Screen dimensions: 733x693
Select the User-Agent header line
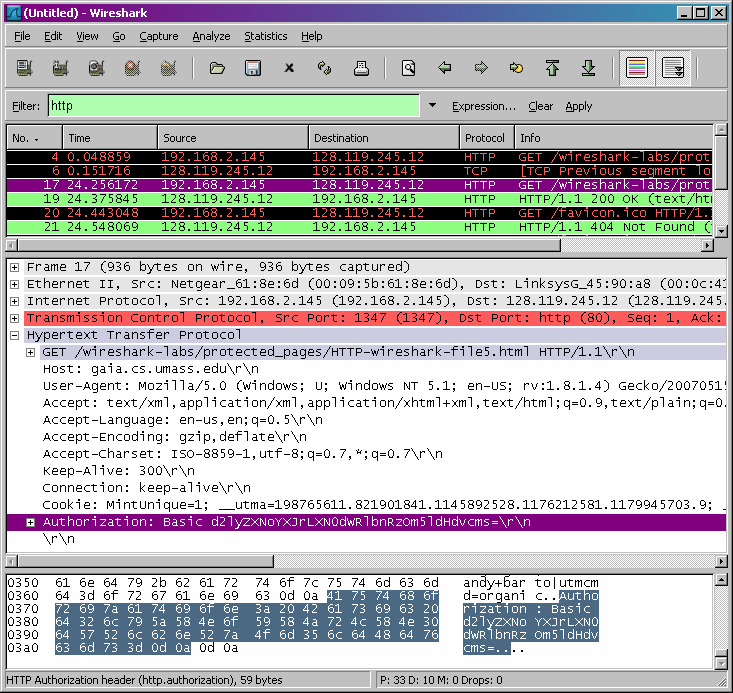pos(384,386)
